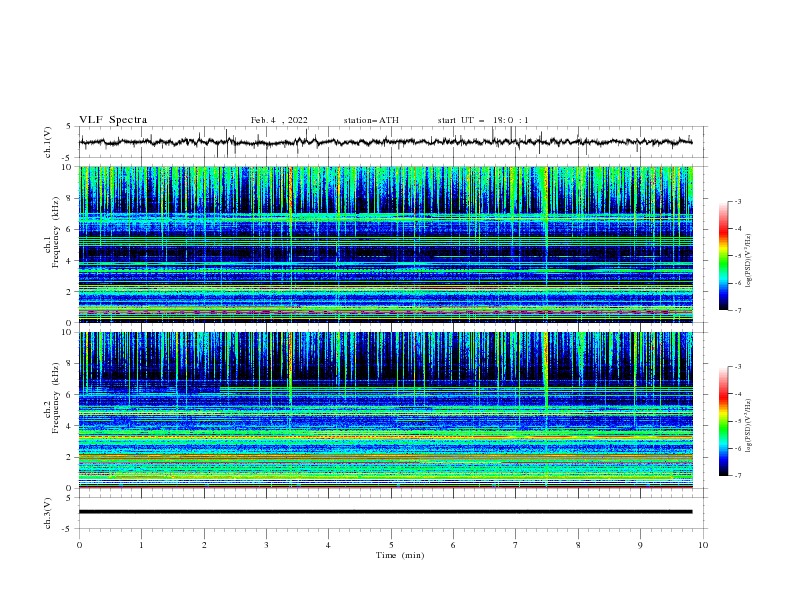Click the ch.1 colorbar "log(PSD)(V²/Hz)" label
This screenshot has width=792, height=612.
click(748, 261)
